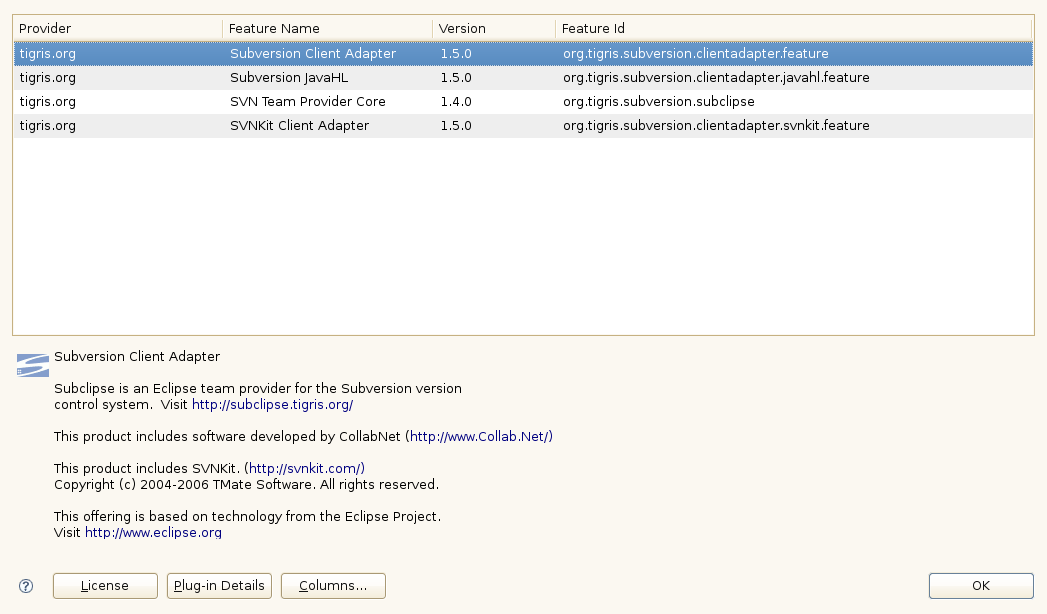The height and width of the screenshot is (614, 1047).
Task: Click the org.tigris.subversion.clientadapter.javahl.feature id
Action: coord(716,77)
